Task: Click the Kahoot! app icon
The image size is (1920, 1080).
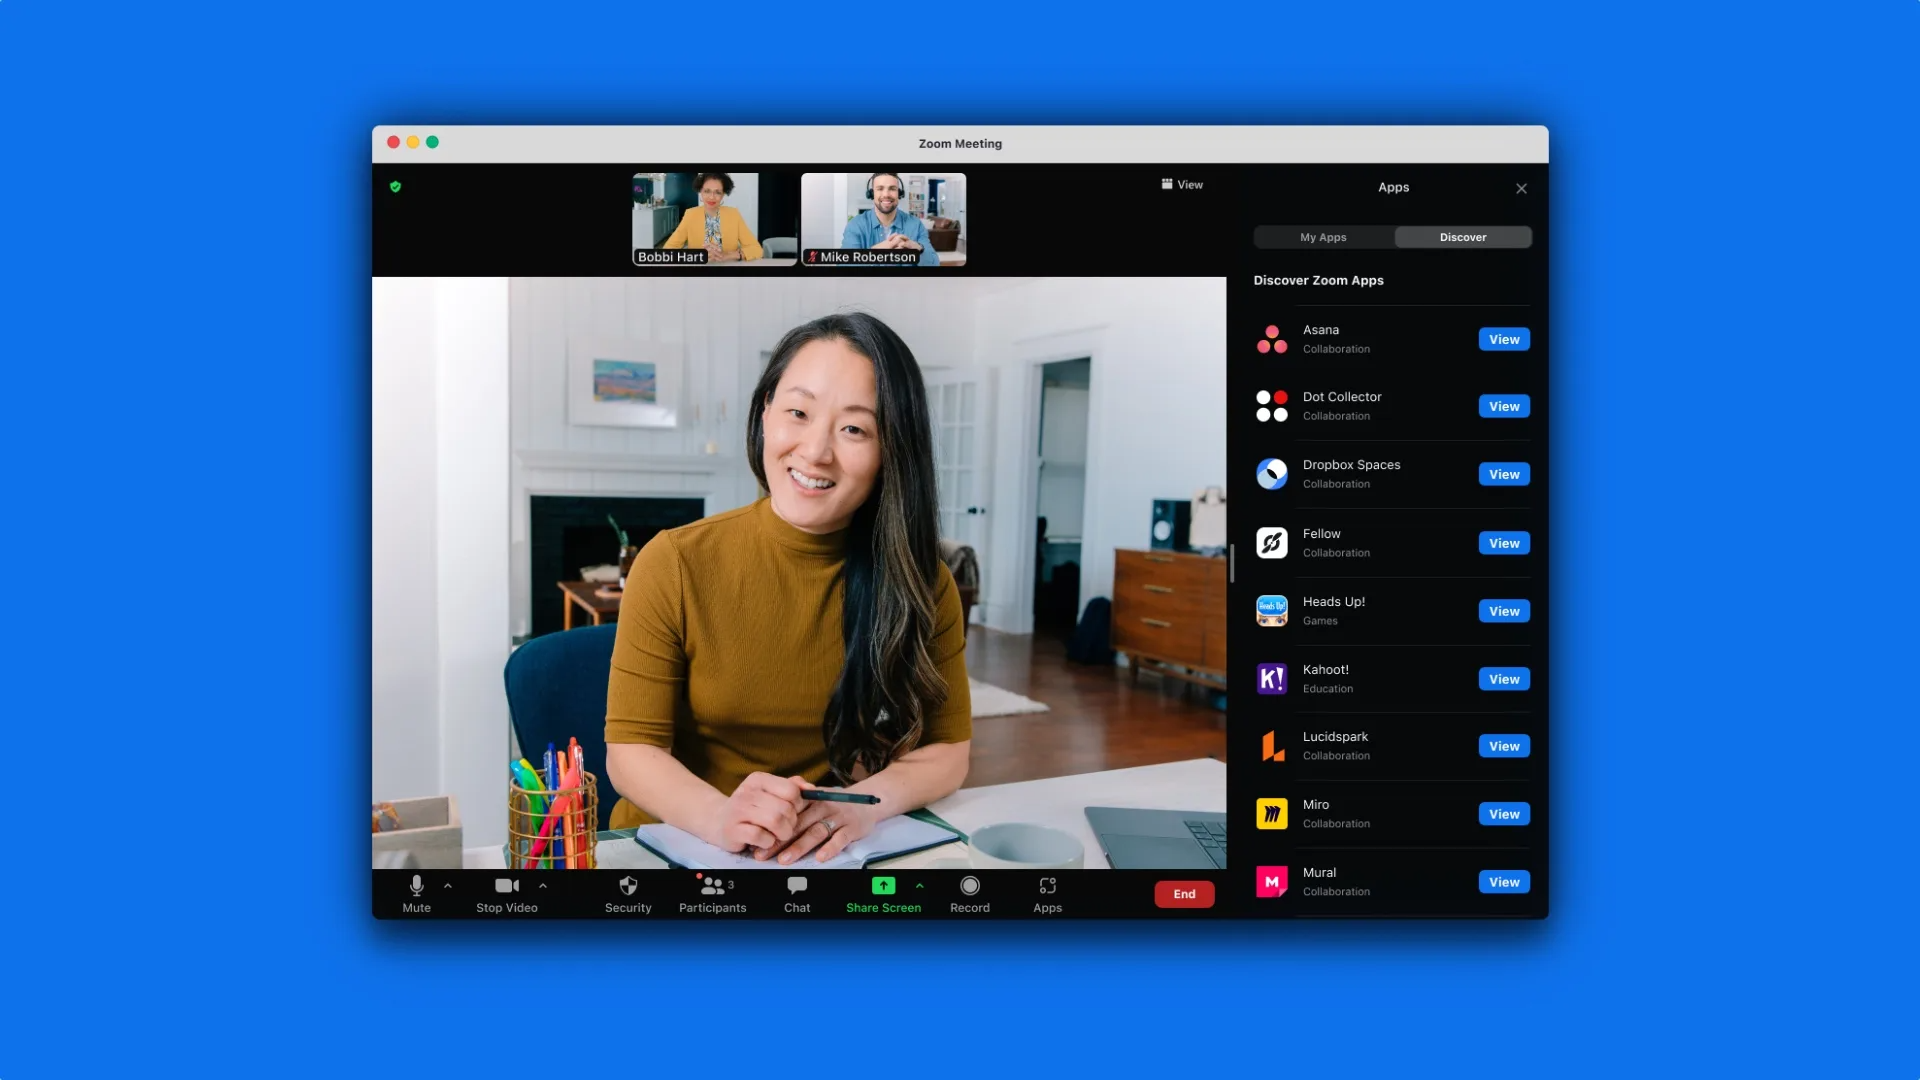Action: tap(1271, 679)
